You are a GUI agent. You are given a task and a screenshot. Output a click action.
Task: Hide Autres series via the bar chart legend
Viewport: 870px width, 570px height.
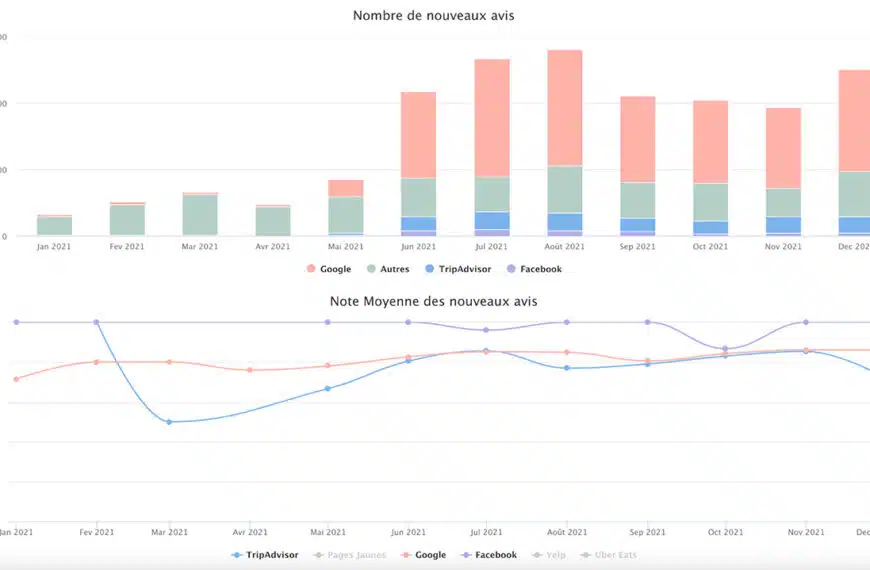click(x=391, y=269)
